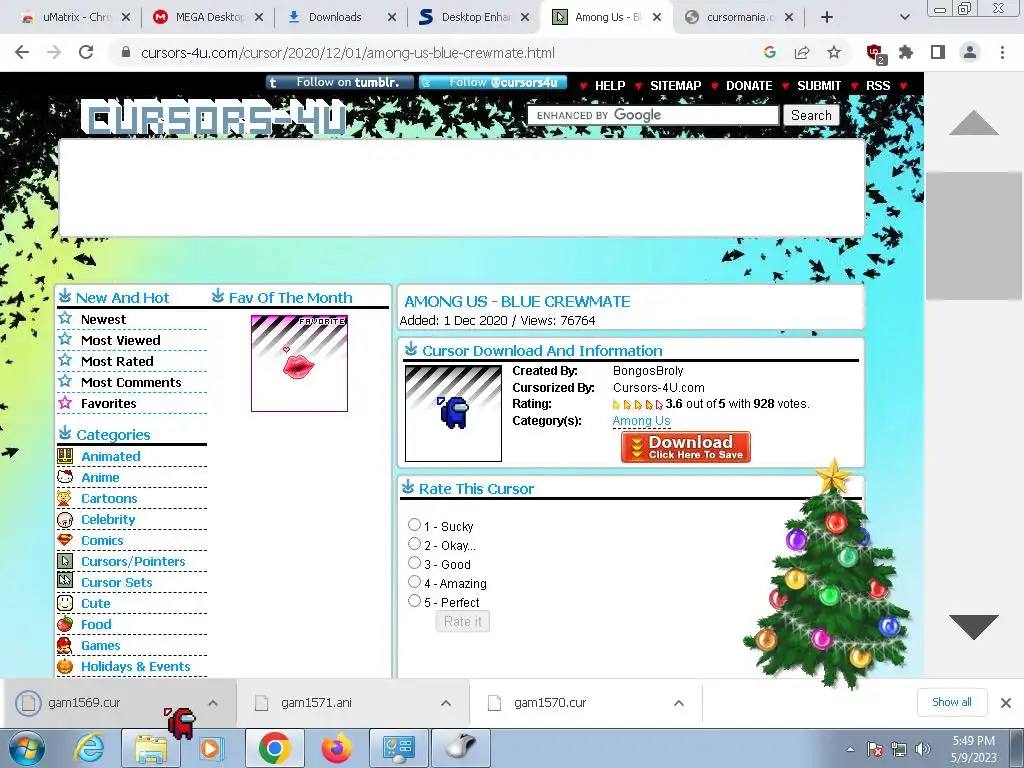Open Chrome's three-dot menu
This screenshot has width=1024, height=768.
[x=1002, y=52]
